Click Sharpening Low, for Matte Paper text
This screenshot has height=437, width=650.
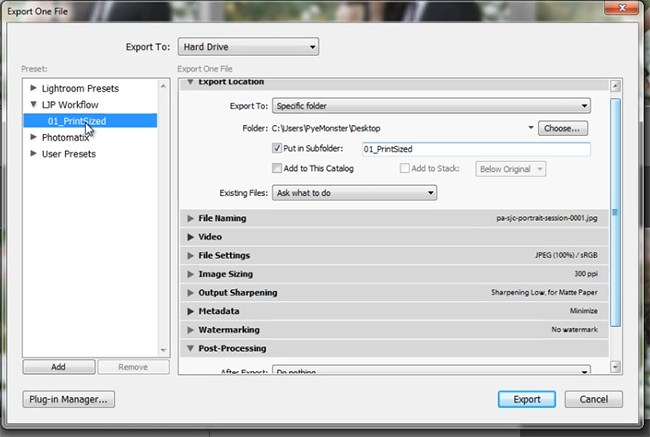point(544,292)
